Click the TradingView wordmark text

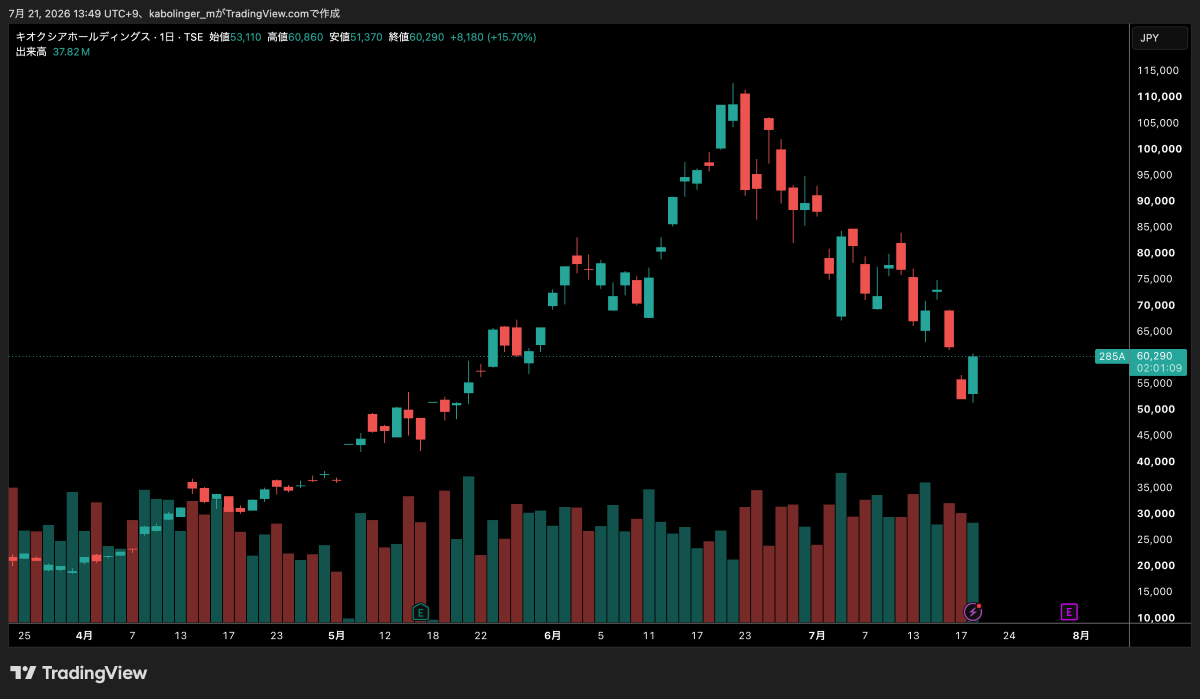tap(95, 673)
